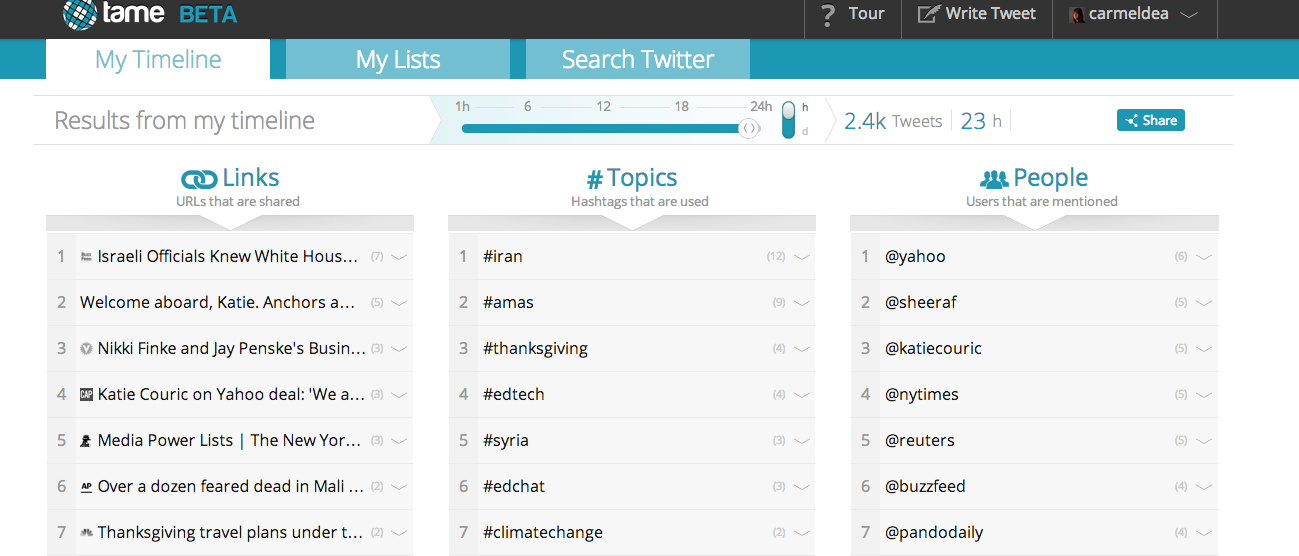Viewport: 1299px width, 556px height.
Task: Click the Links chain icon
Action: 199,179
